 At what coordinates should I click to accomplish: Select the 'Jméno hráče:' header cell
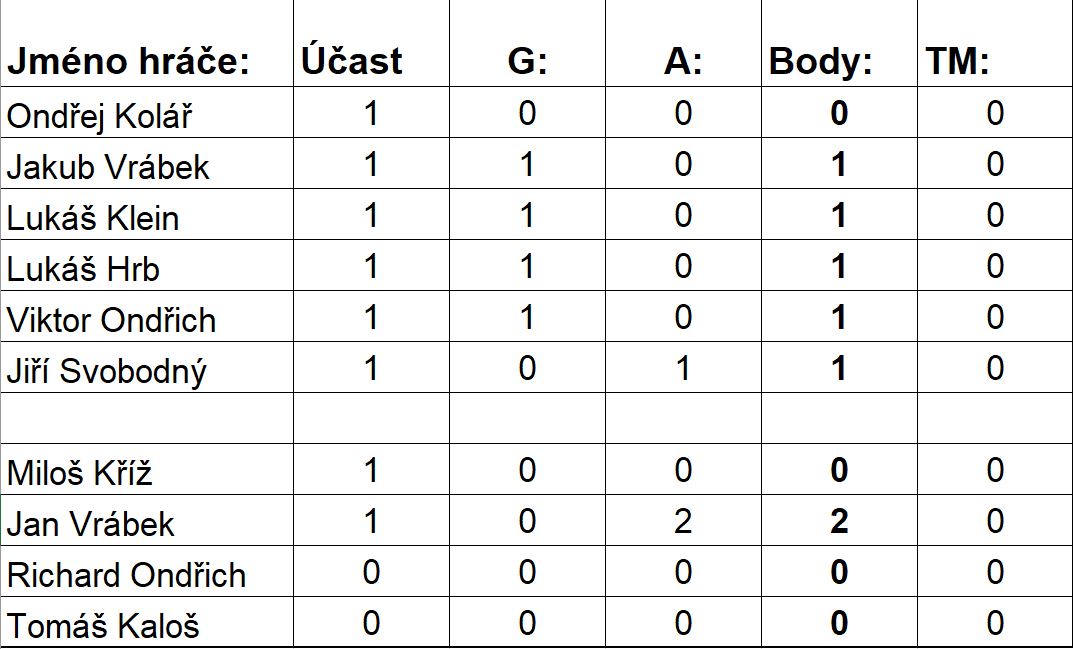128,62
